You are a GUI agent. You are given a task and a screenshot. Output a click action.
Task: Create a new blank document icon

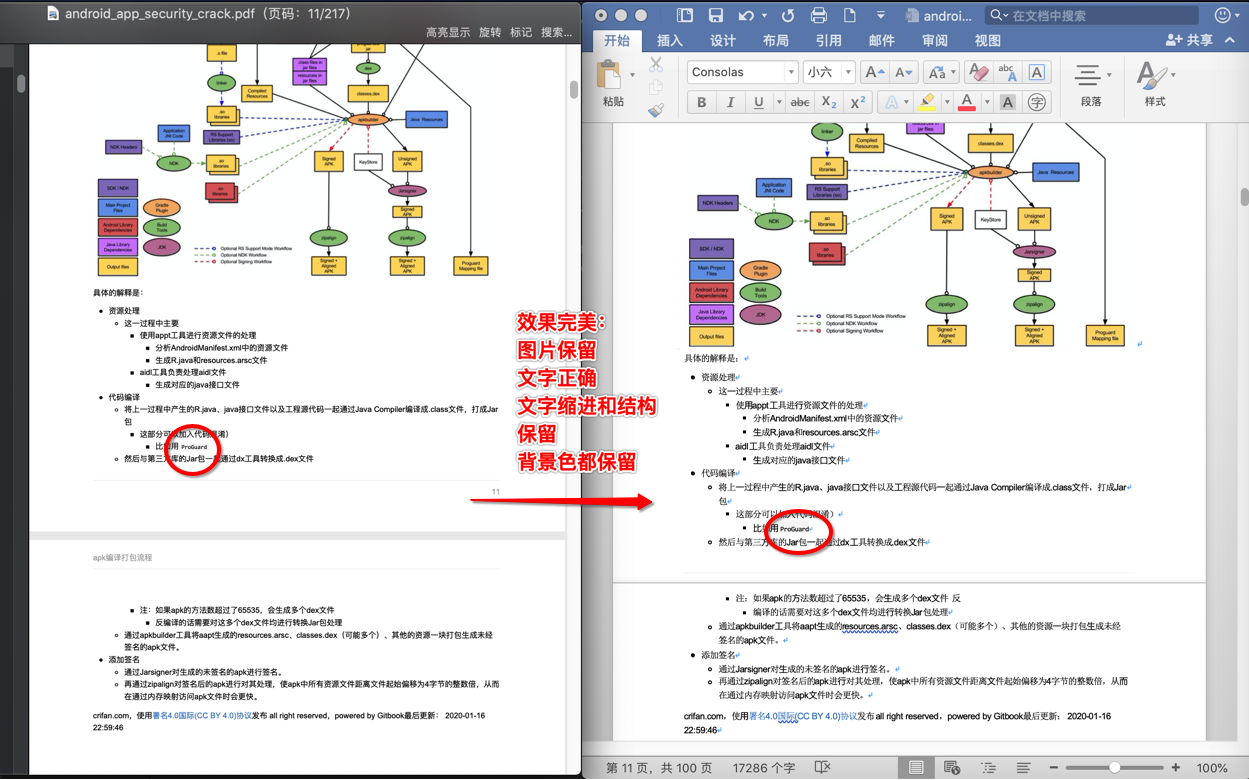click(x=850, y=15)
